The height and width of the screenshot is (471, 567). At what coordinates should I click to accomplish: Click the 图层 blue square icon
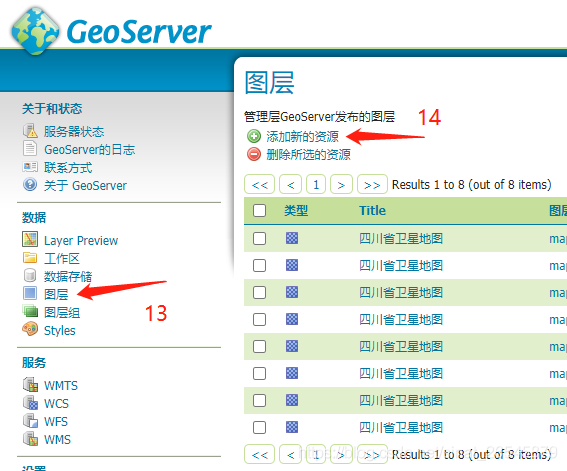pos(30,293)
